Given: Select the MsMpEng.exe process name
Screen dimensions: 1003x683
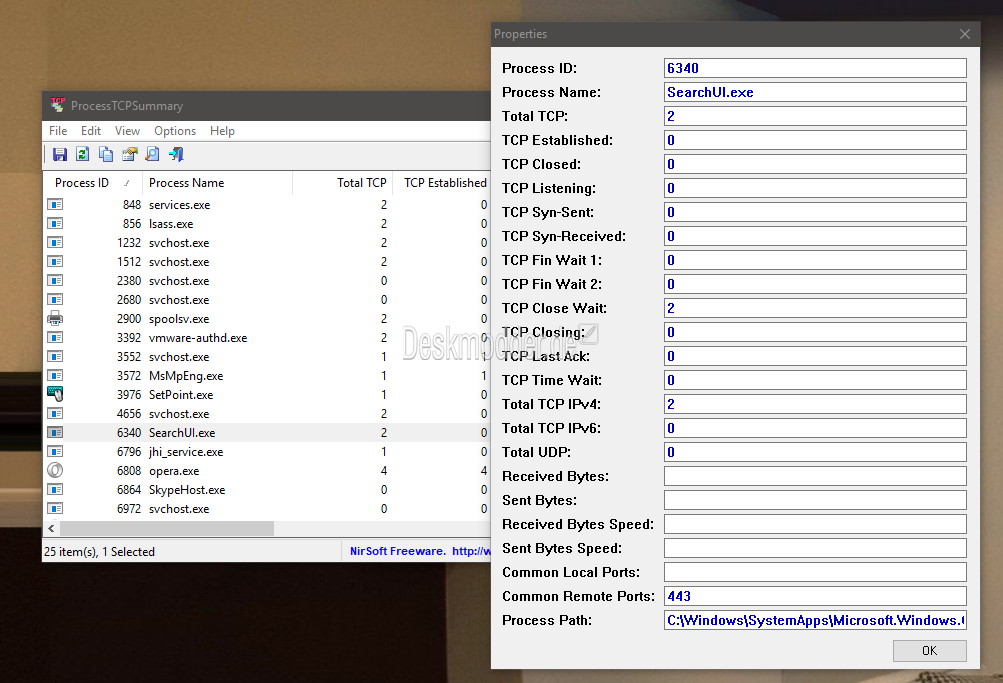Looking at the screenshot, I should coord(186,375).
